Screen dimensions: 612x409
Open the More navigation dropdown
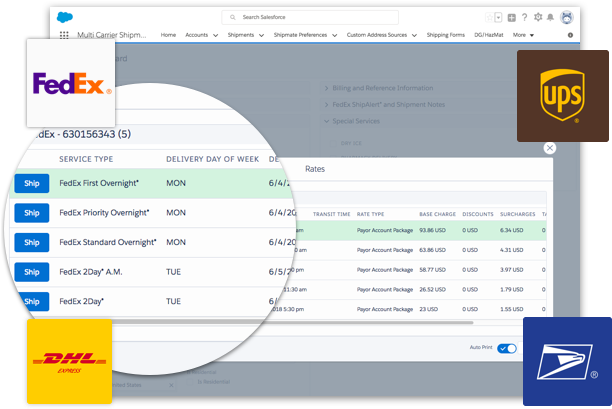[523, 35]
